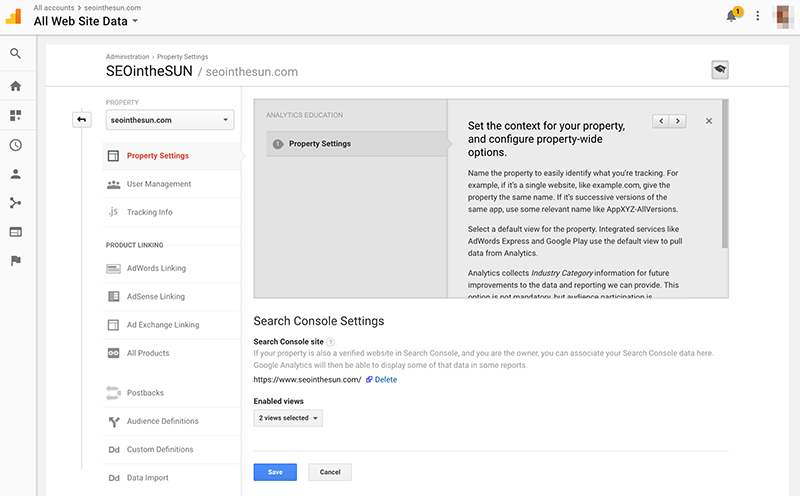Open Data Import
800x496 pixels.
171,478
